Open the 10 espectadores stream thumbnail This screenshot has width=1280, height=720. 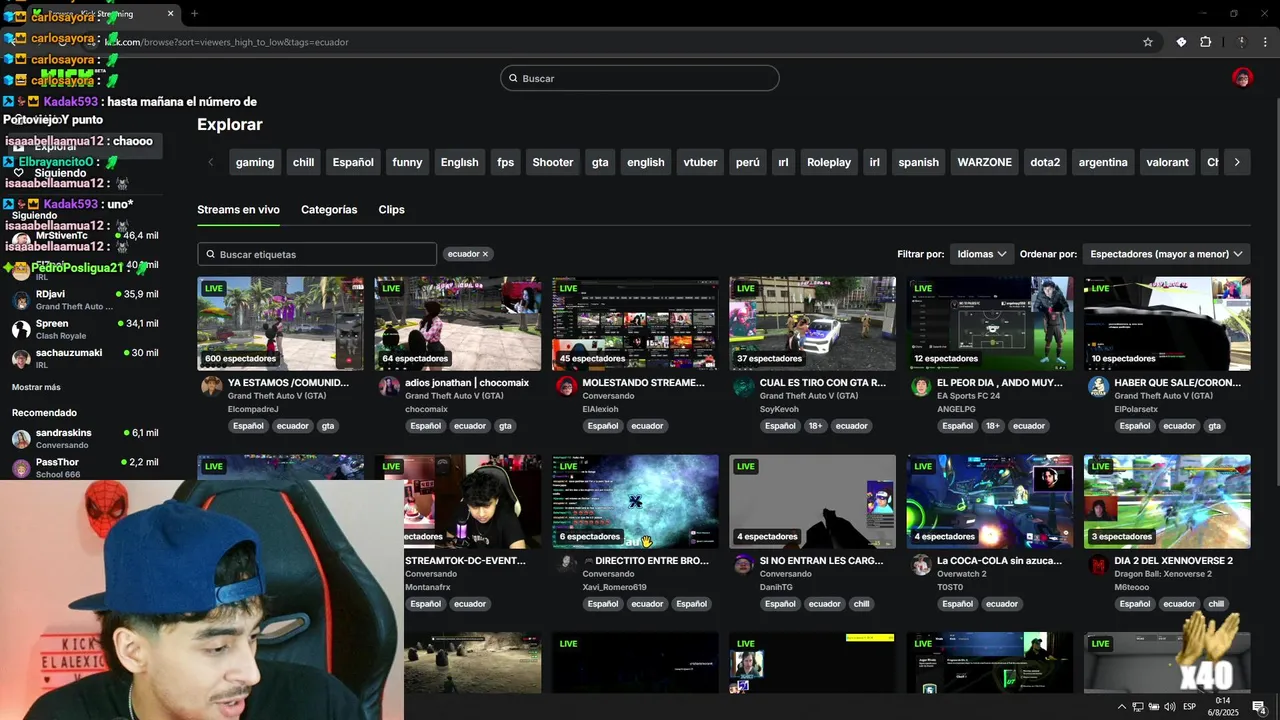pos(1167,324)
